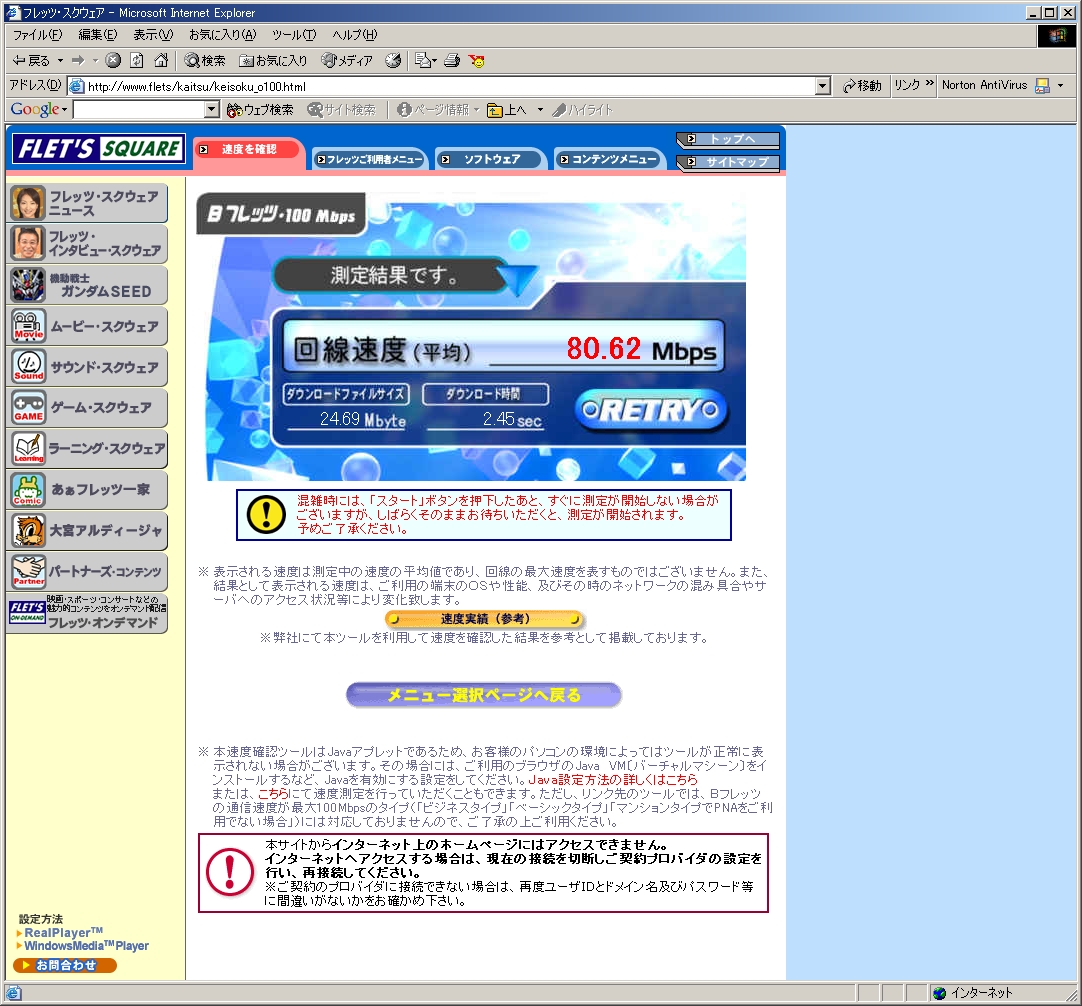The image size is (1082, 1006).
Task: Click the 移動 (Go) button
Action: (862, 86)
